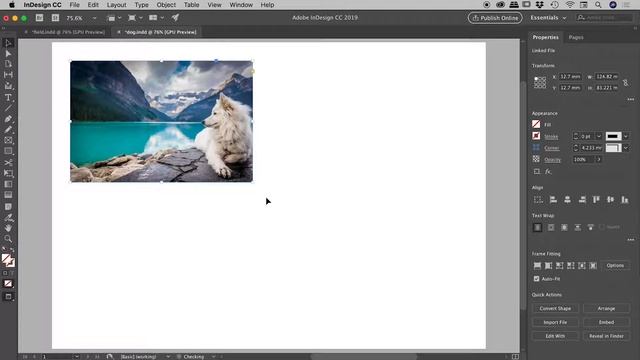Image resolution: width=640 pixels, height=360 pixels.
Task: Select the Line tool
Action: point(8,108)
